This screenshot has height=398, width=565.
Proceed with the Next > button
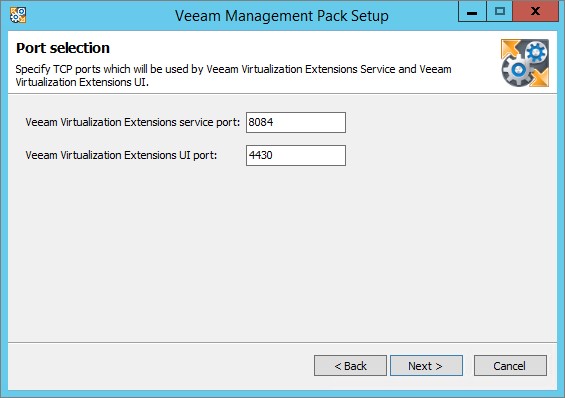tap(426, 366)
